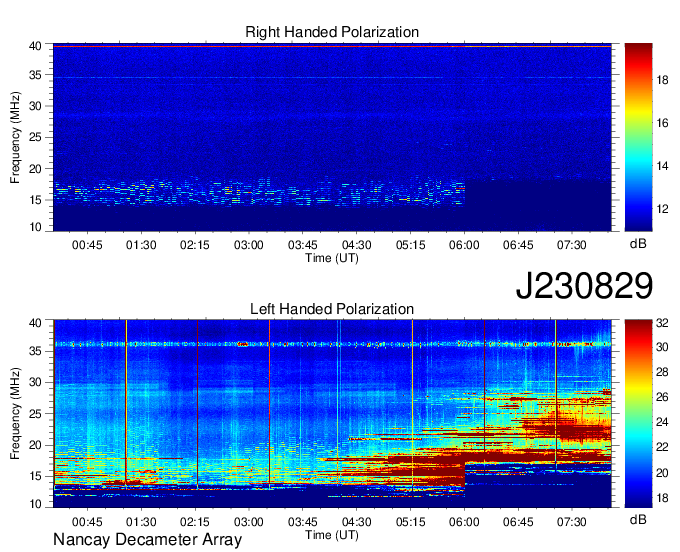Click 03:45 tick on left-handed plot time axis
Screen dimensions: 680x552
pos(303,522)
